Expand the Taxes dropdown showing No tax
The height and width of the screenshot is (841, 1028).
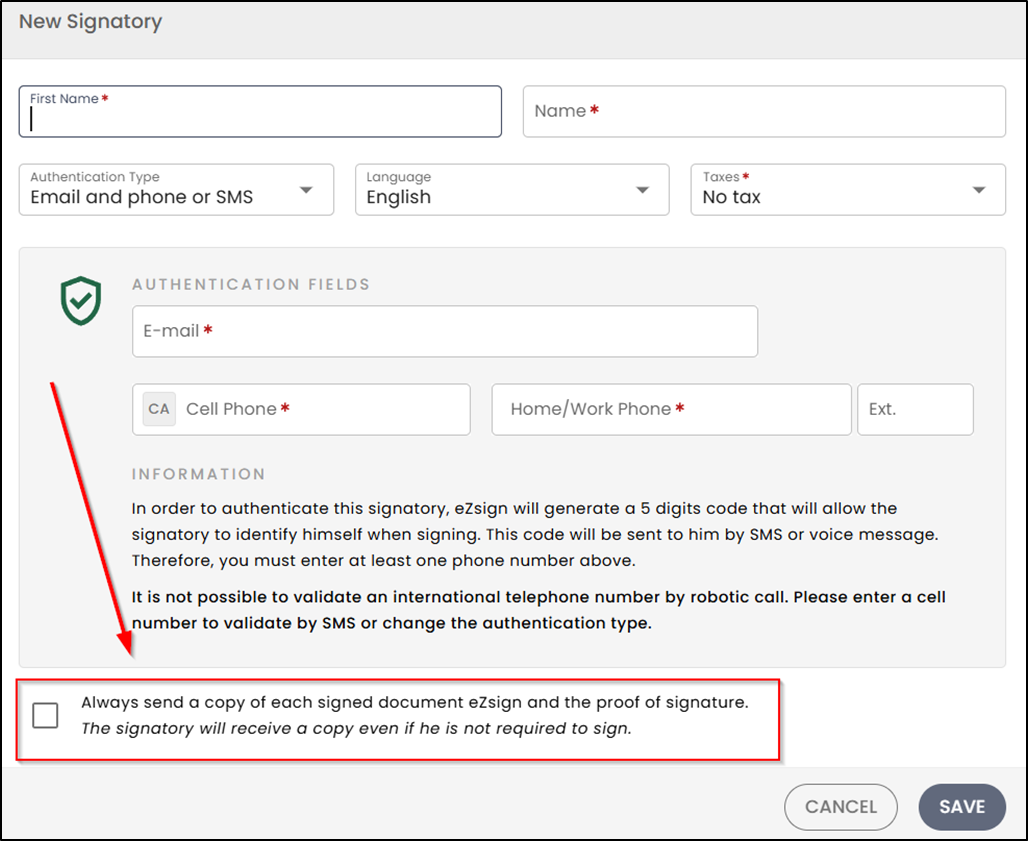pyautogui.click(x=848, y=189)
